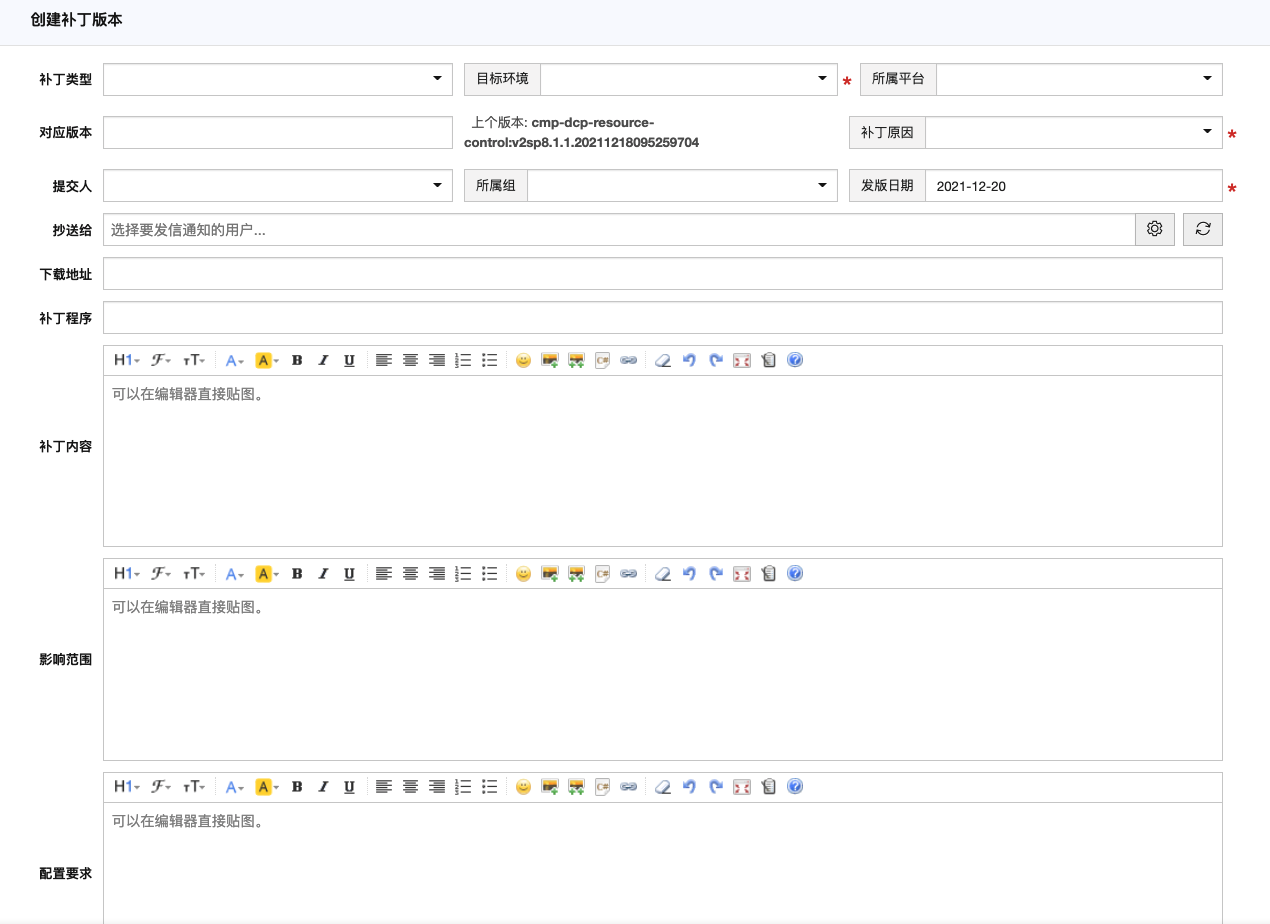
Task: Redo edit in 影响范围 editor
Action: 715,573
